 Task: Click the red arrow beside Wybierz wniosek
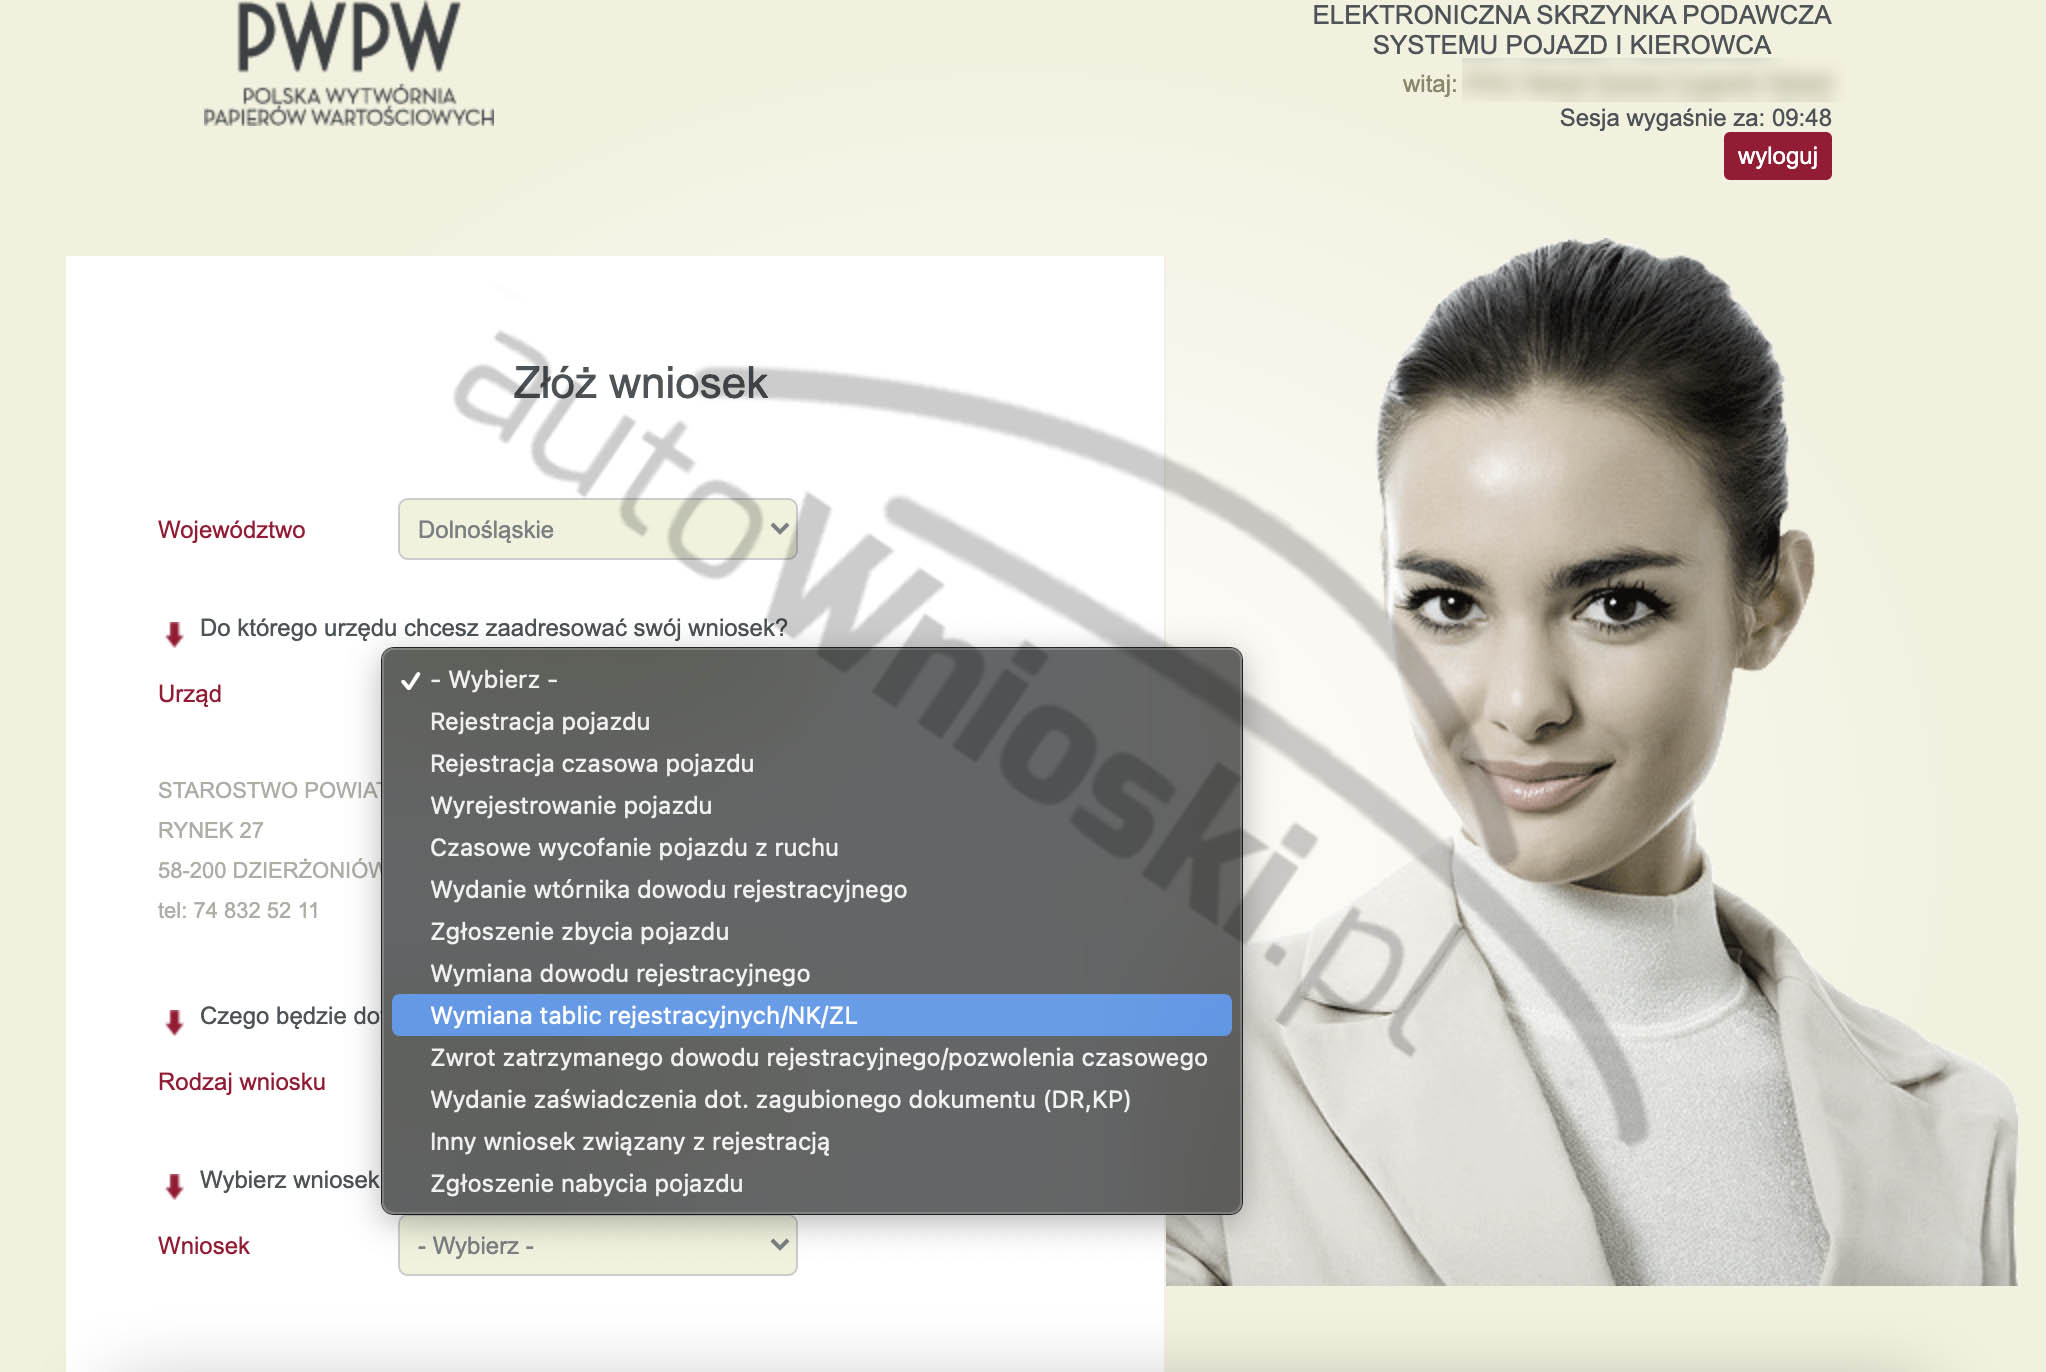pyautogui.click(x=174, y=1185)
